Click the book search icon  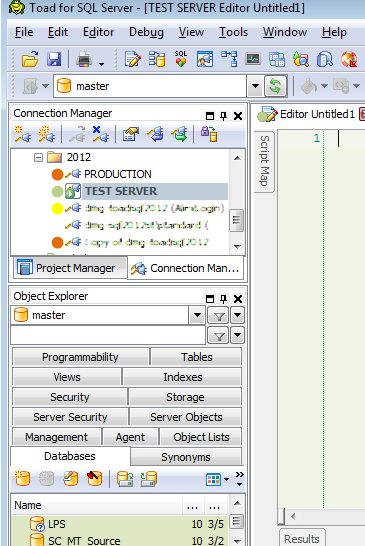click(325, 59)
